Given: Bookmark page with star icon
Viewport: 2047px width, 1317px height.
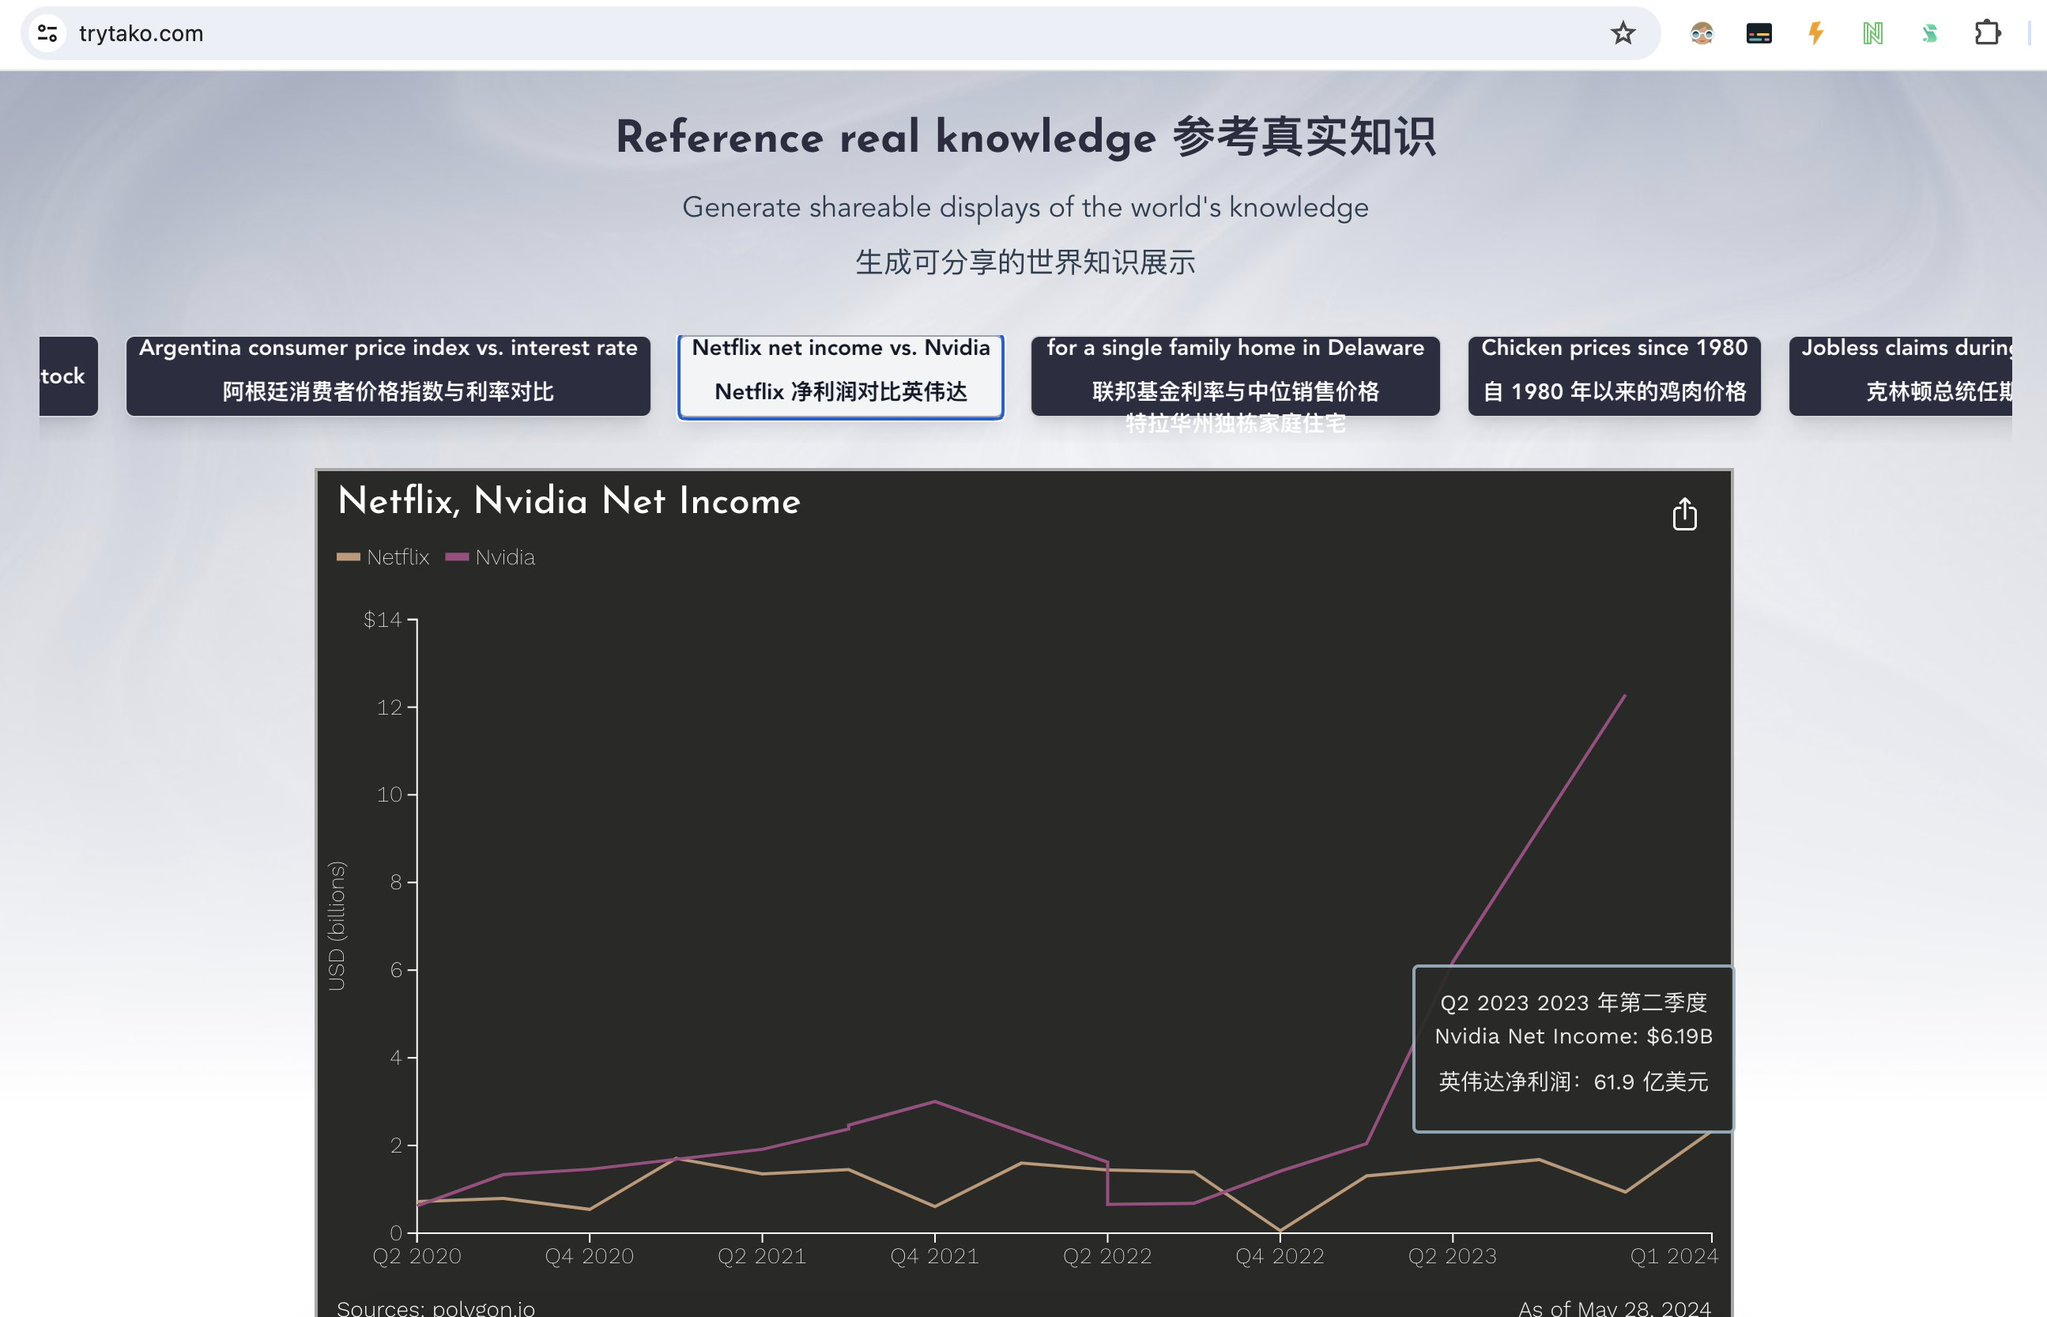Looking at the screenshot, I should pos(1622,34).
